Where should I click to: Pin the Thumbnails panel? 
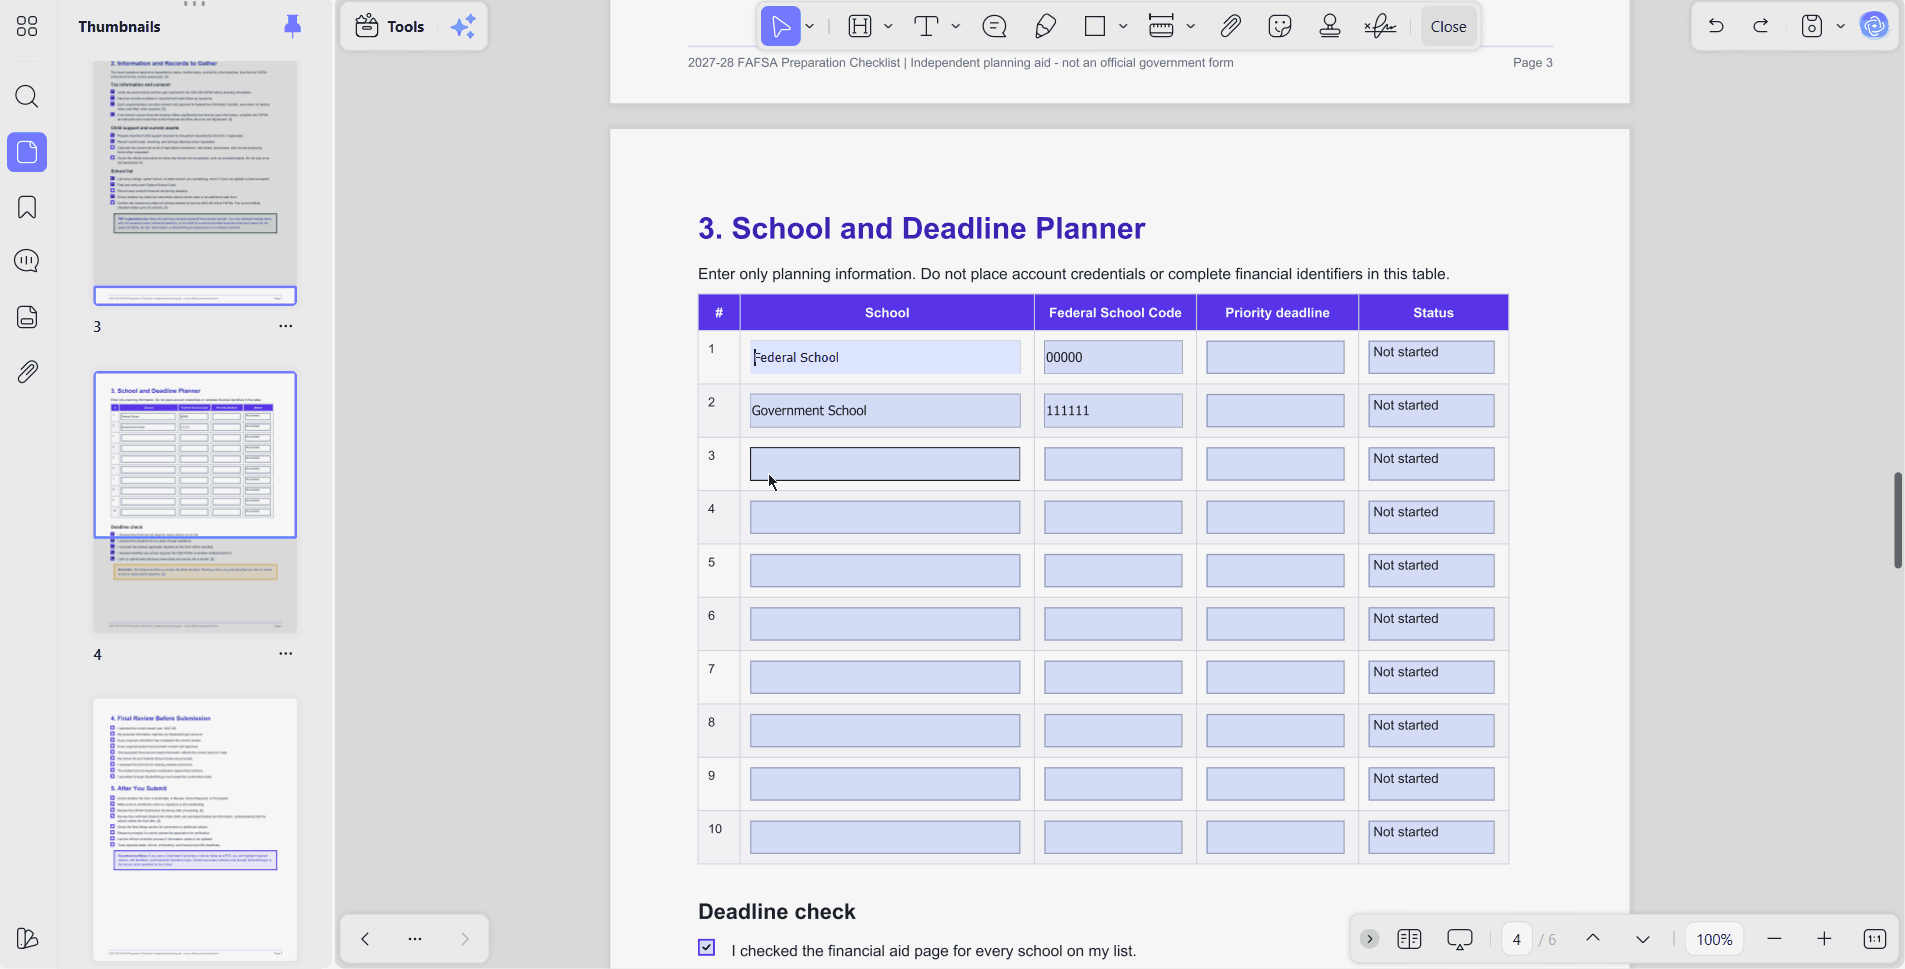(x=292, y=26)
